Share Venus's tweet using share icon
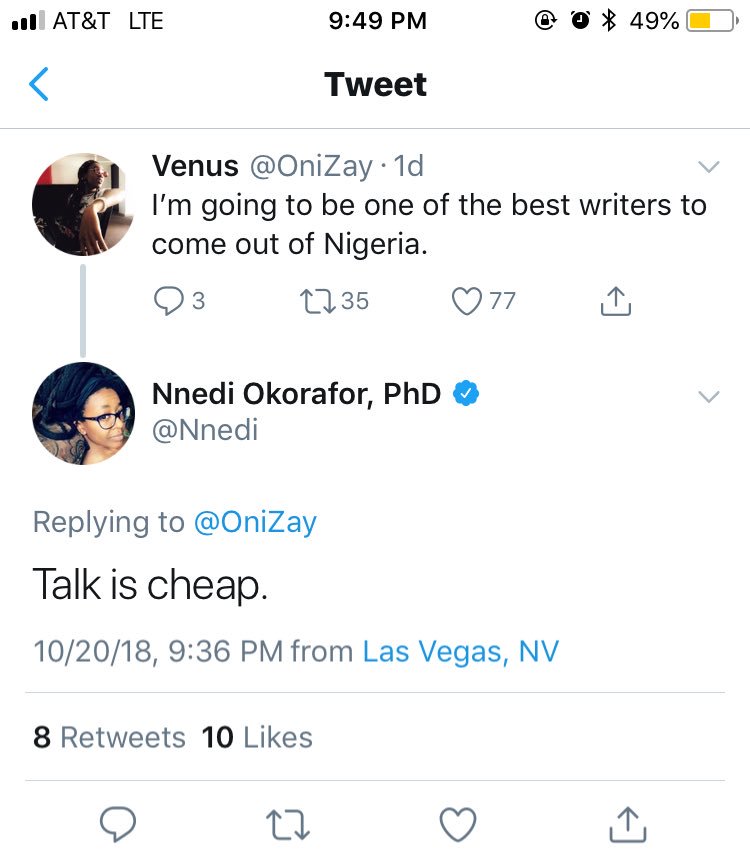This screenshot has height=864, width=750. click(616, 301)
